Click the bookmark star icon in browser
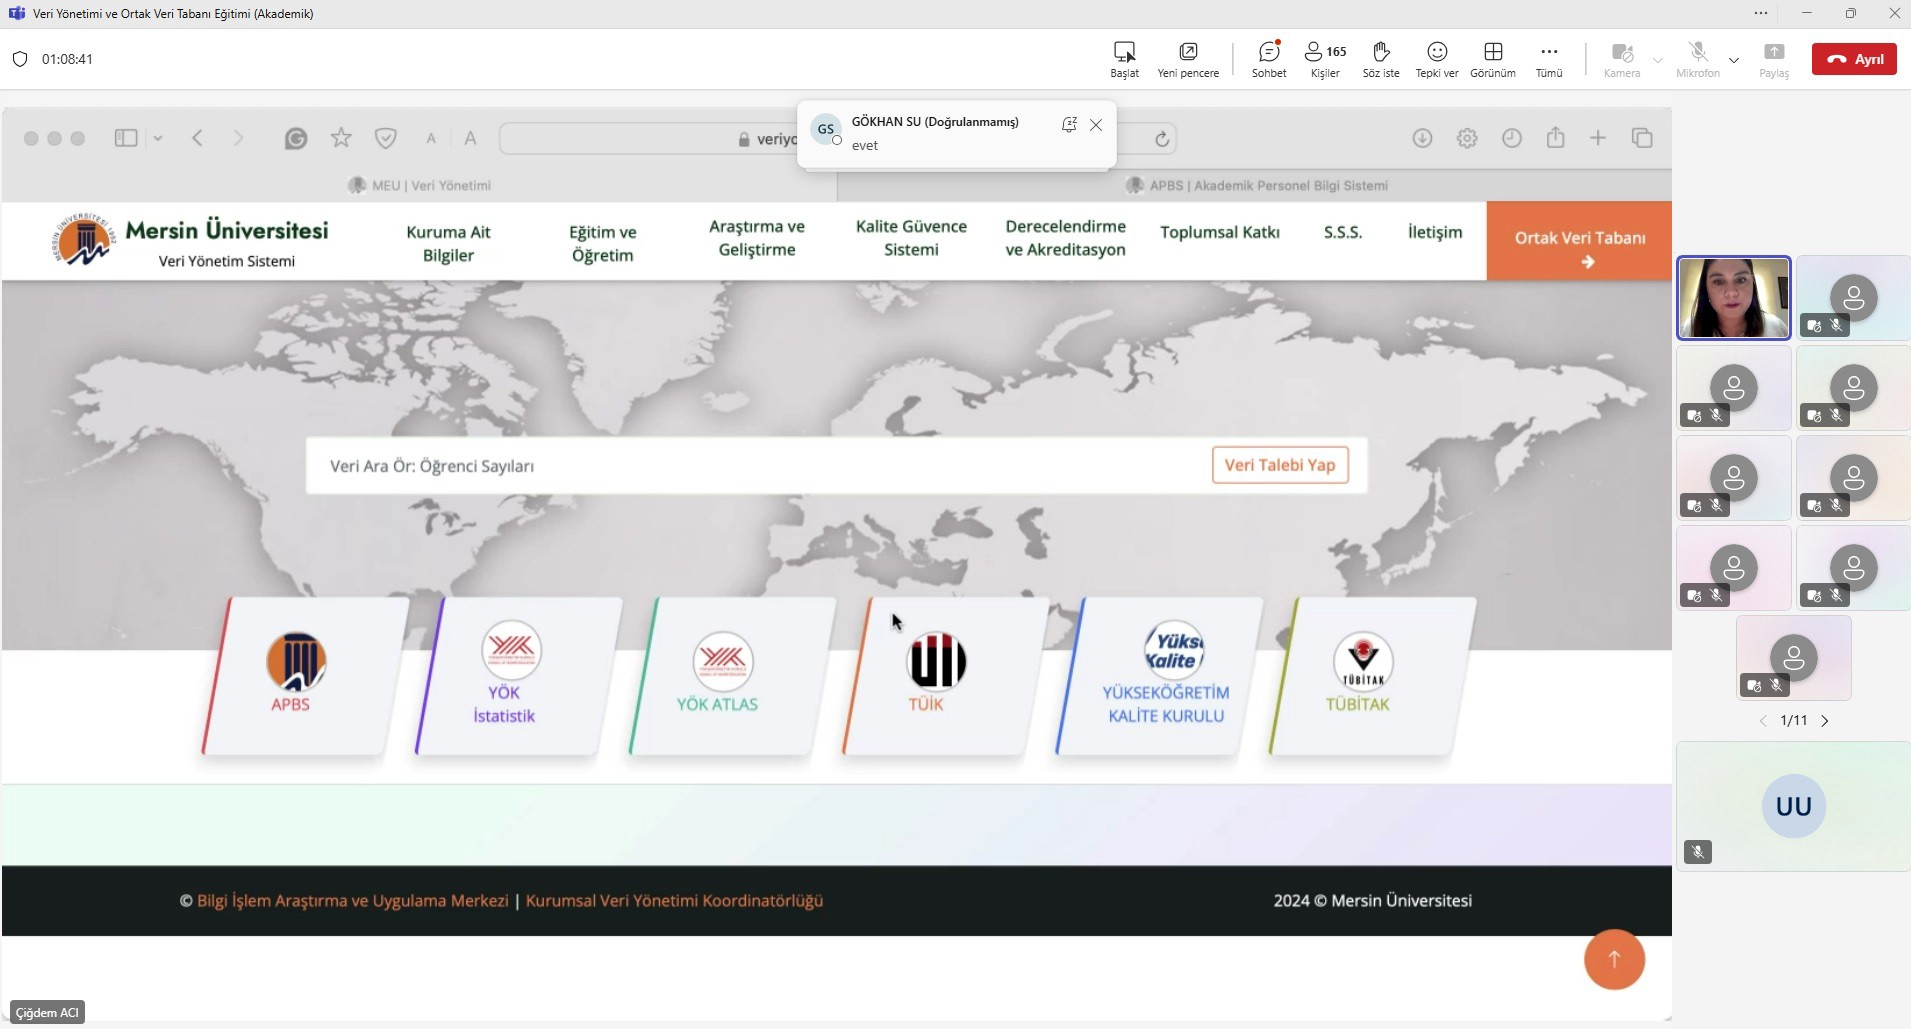This screenshot has width=1911, height=1029. 341,138
